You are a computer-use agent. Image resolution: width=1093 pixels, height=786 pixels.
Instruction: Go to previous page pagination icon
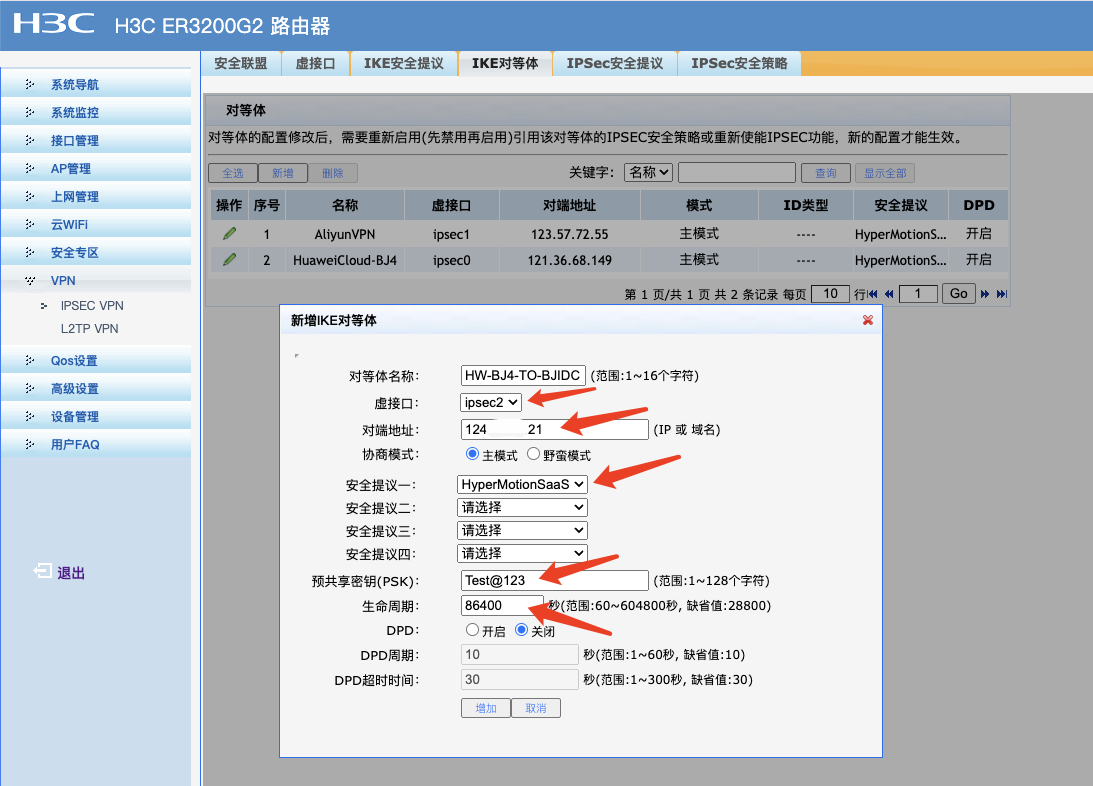click(889, 294)
